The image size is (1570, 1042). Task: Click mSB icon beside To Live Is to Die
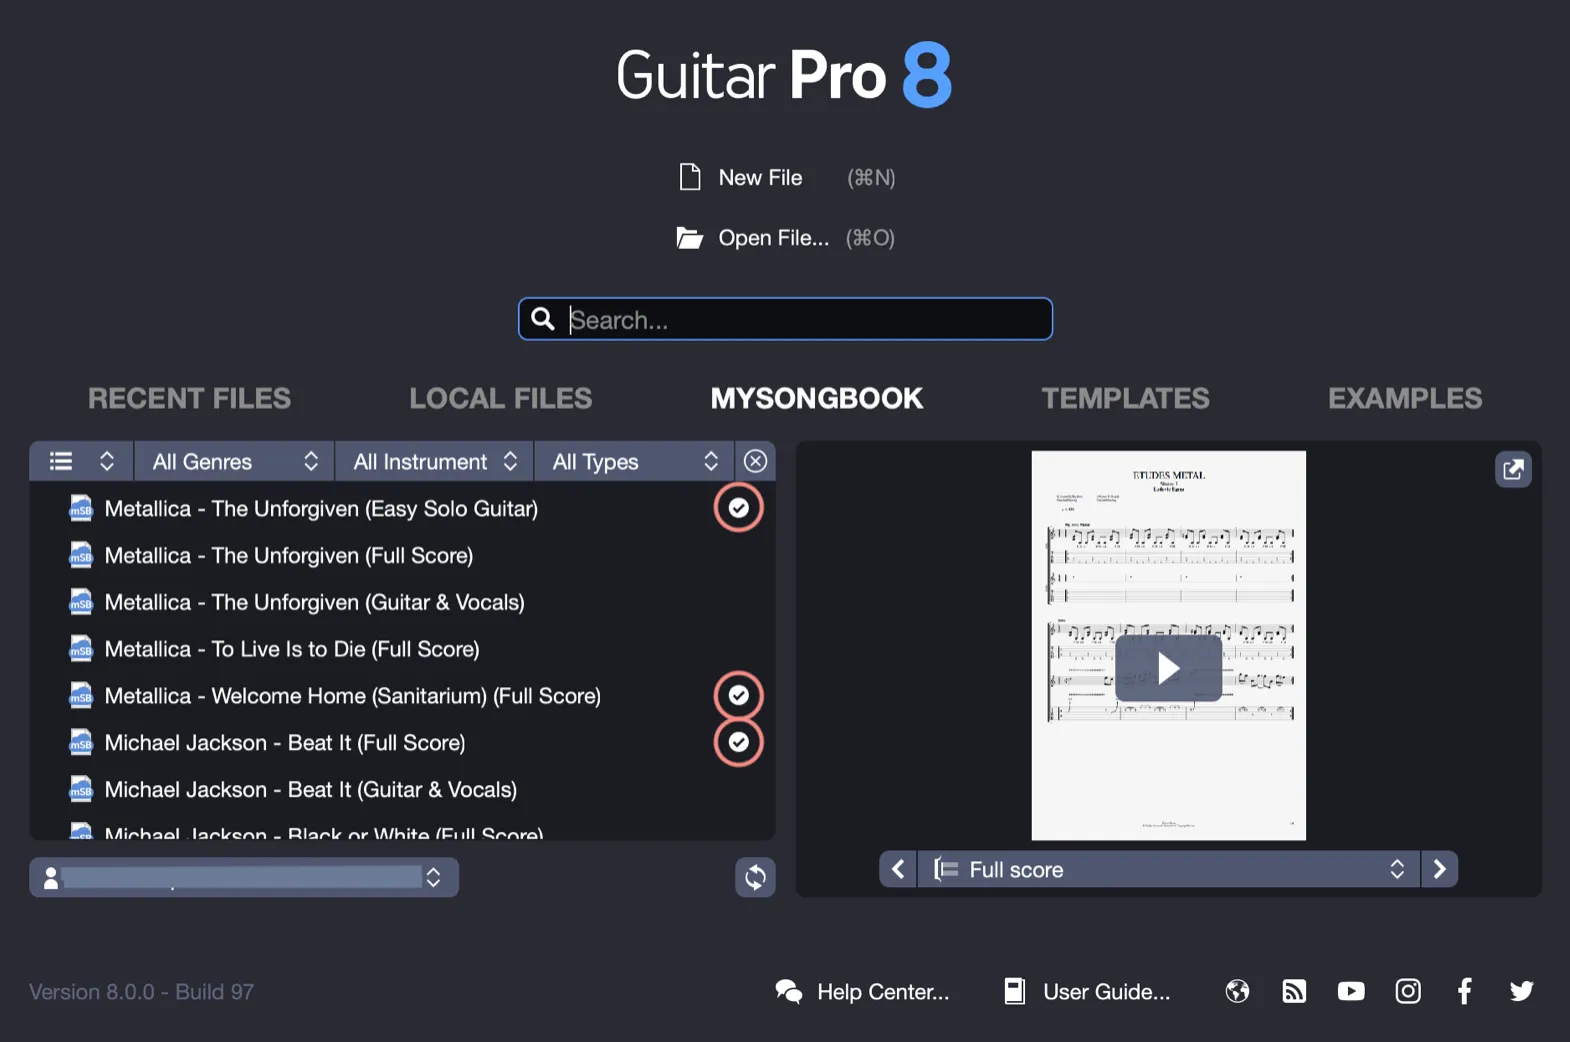pyautogui.click(x=81, y=650)
